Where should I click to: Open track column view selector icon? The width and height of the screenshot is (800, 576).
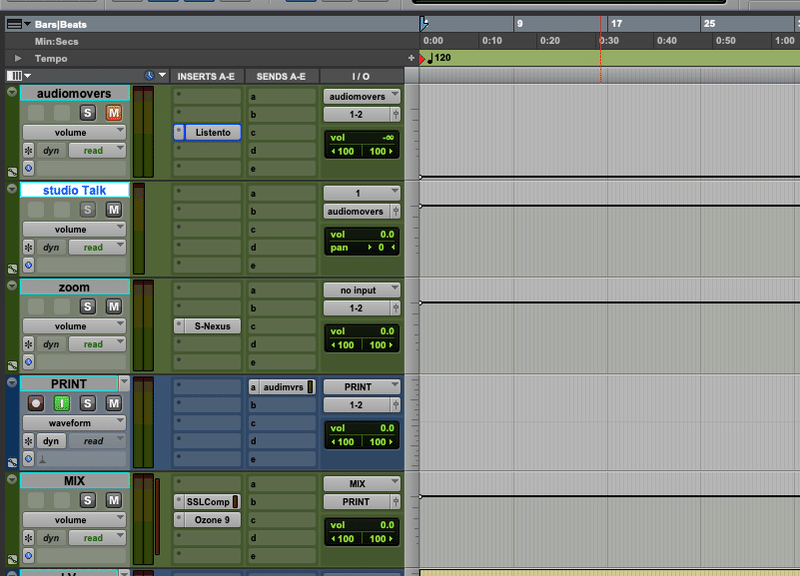coord(18,76)
